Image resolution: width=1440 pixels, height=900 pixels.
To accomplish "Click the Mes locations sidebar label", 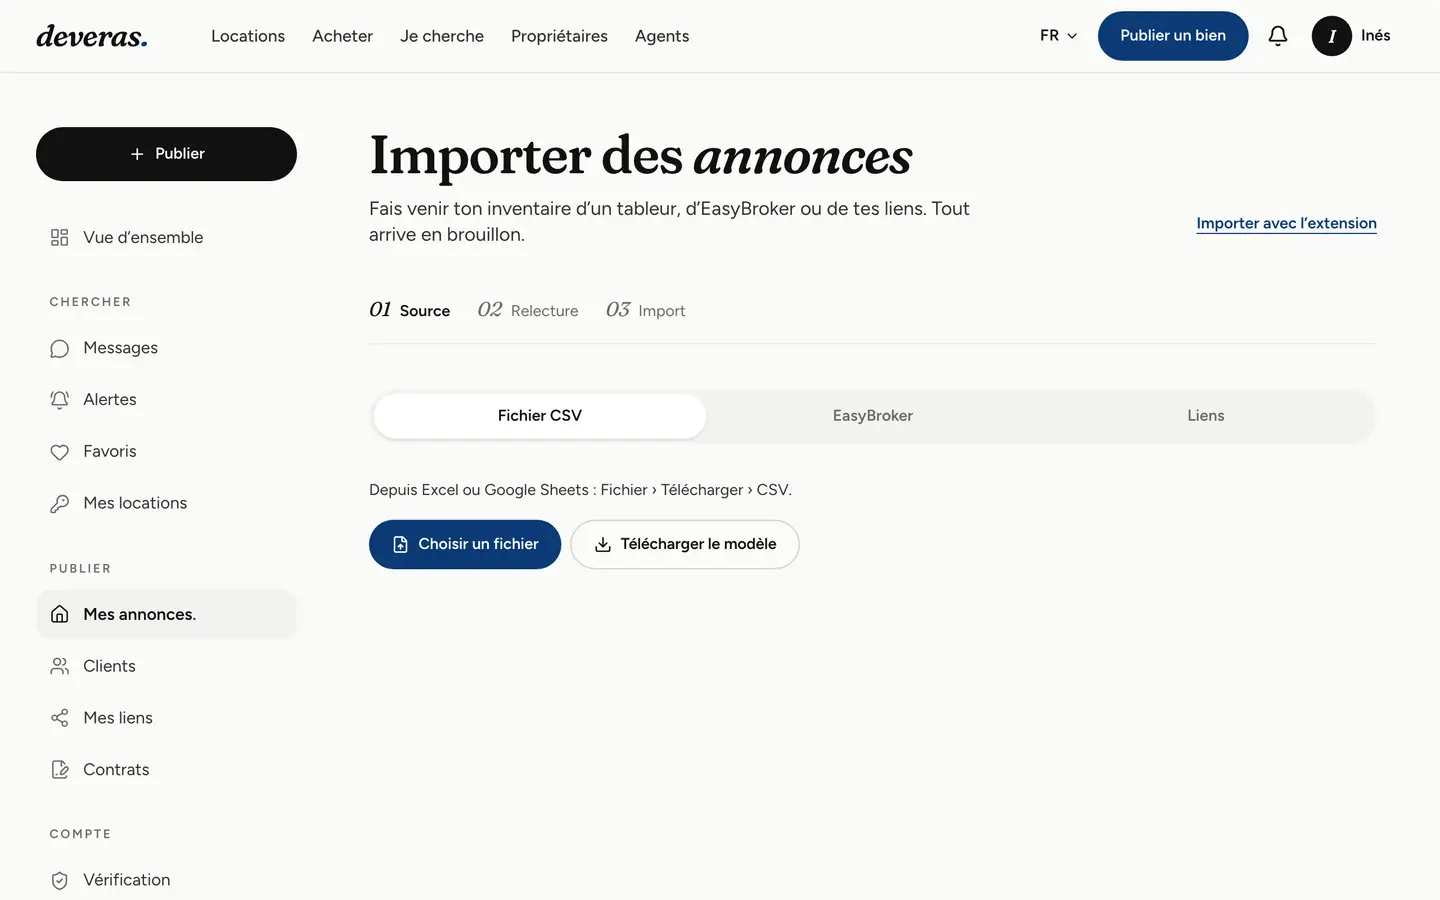I will (x=135, y=503).
